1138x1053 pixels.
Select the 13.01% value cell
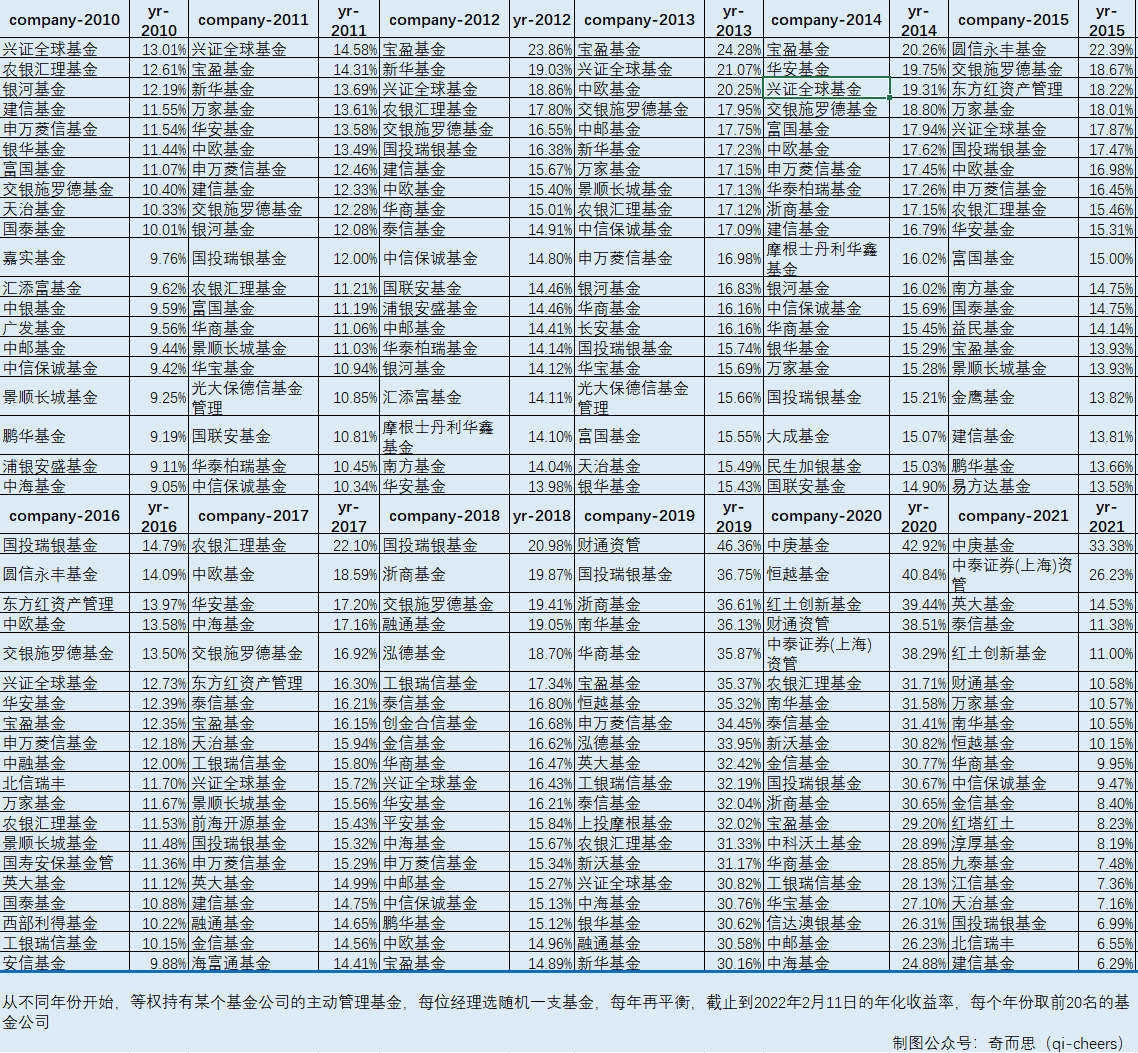point(159,49)
